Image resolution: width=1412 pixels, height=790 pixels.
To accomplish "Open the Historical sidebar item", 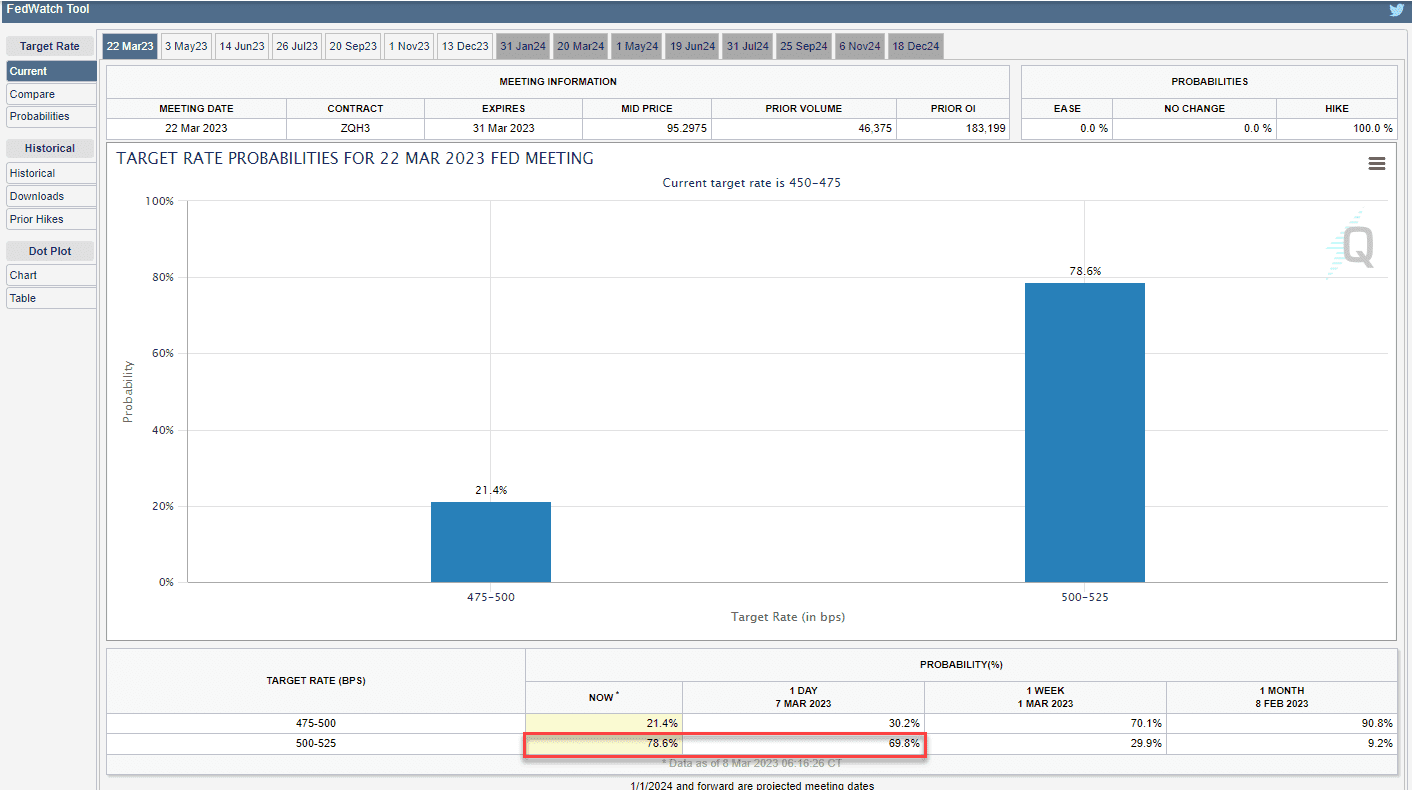I will [50, 173].
